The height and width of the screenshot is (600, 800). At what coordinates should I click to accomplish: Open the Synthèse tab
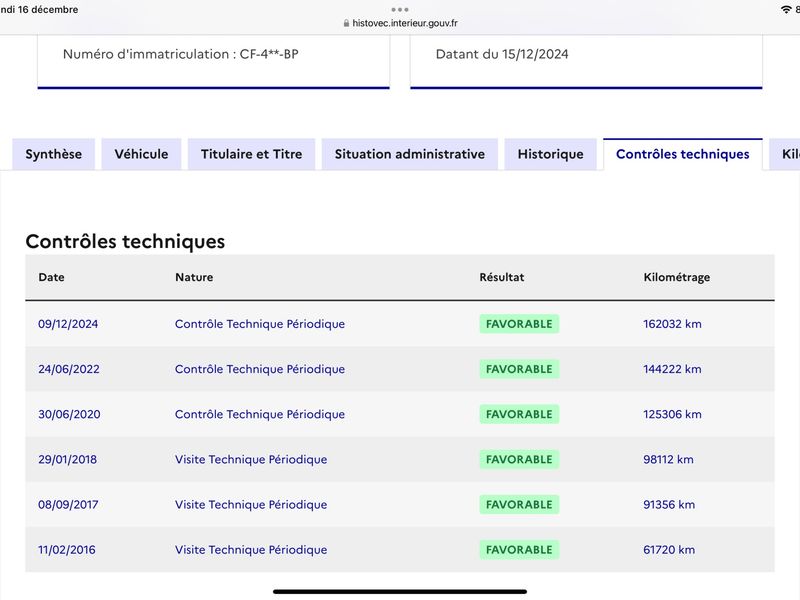pyautogui.click(x=54, y=154)
